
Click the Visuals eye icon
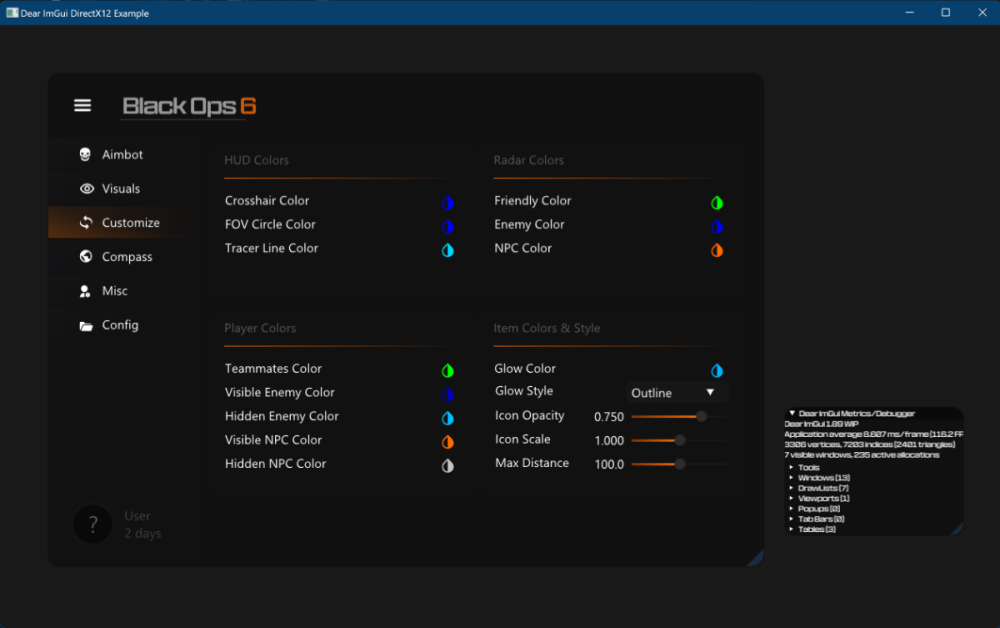point(86,189)
